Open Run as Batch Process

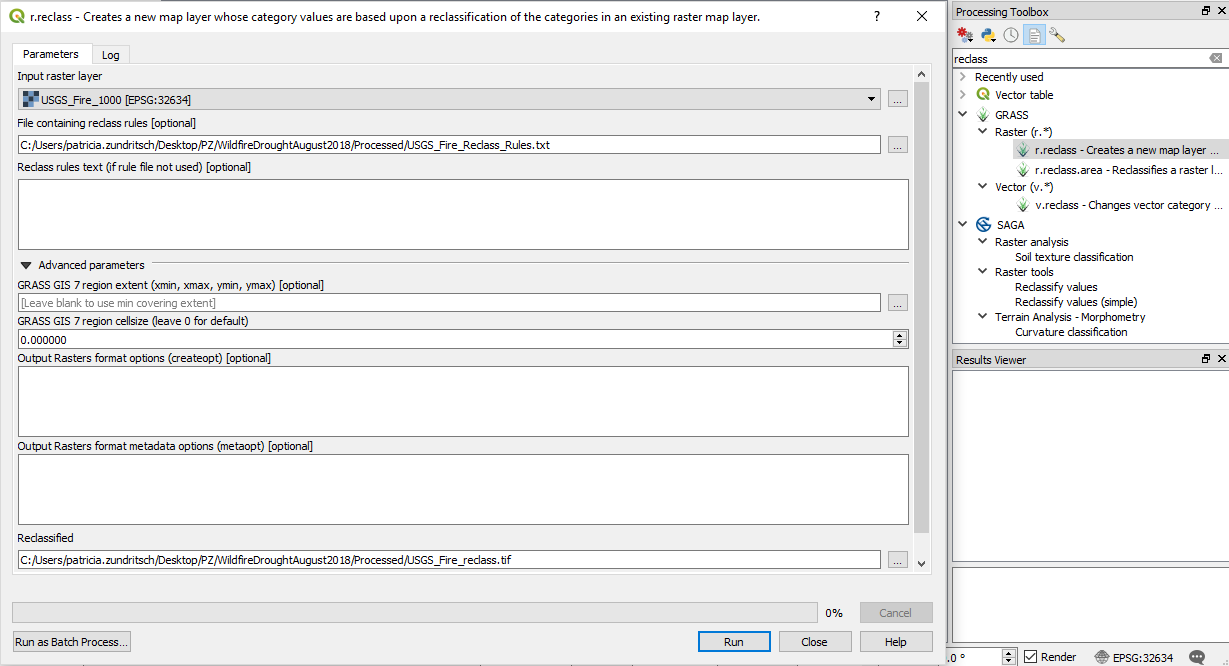[71, 641]
